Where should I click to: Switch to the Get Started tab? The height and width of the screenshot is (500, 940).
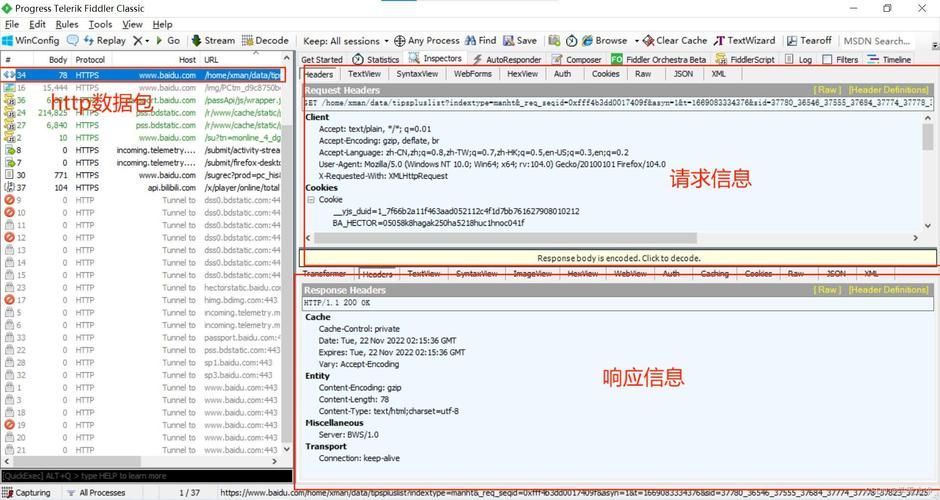(322, 59)
